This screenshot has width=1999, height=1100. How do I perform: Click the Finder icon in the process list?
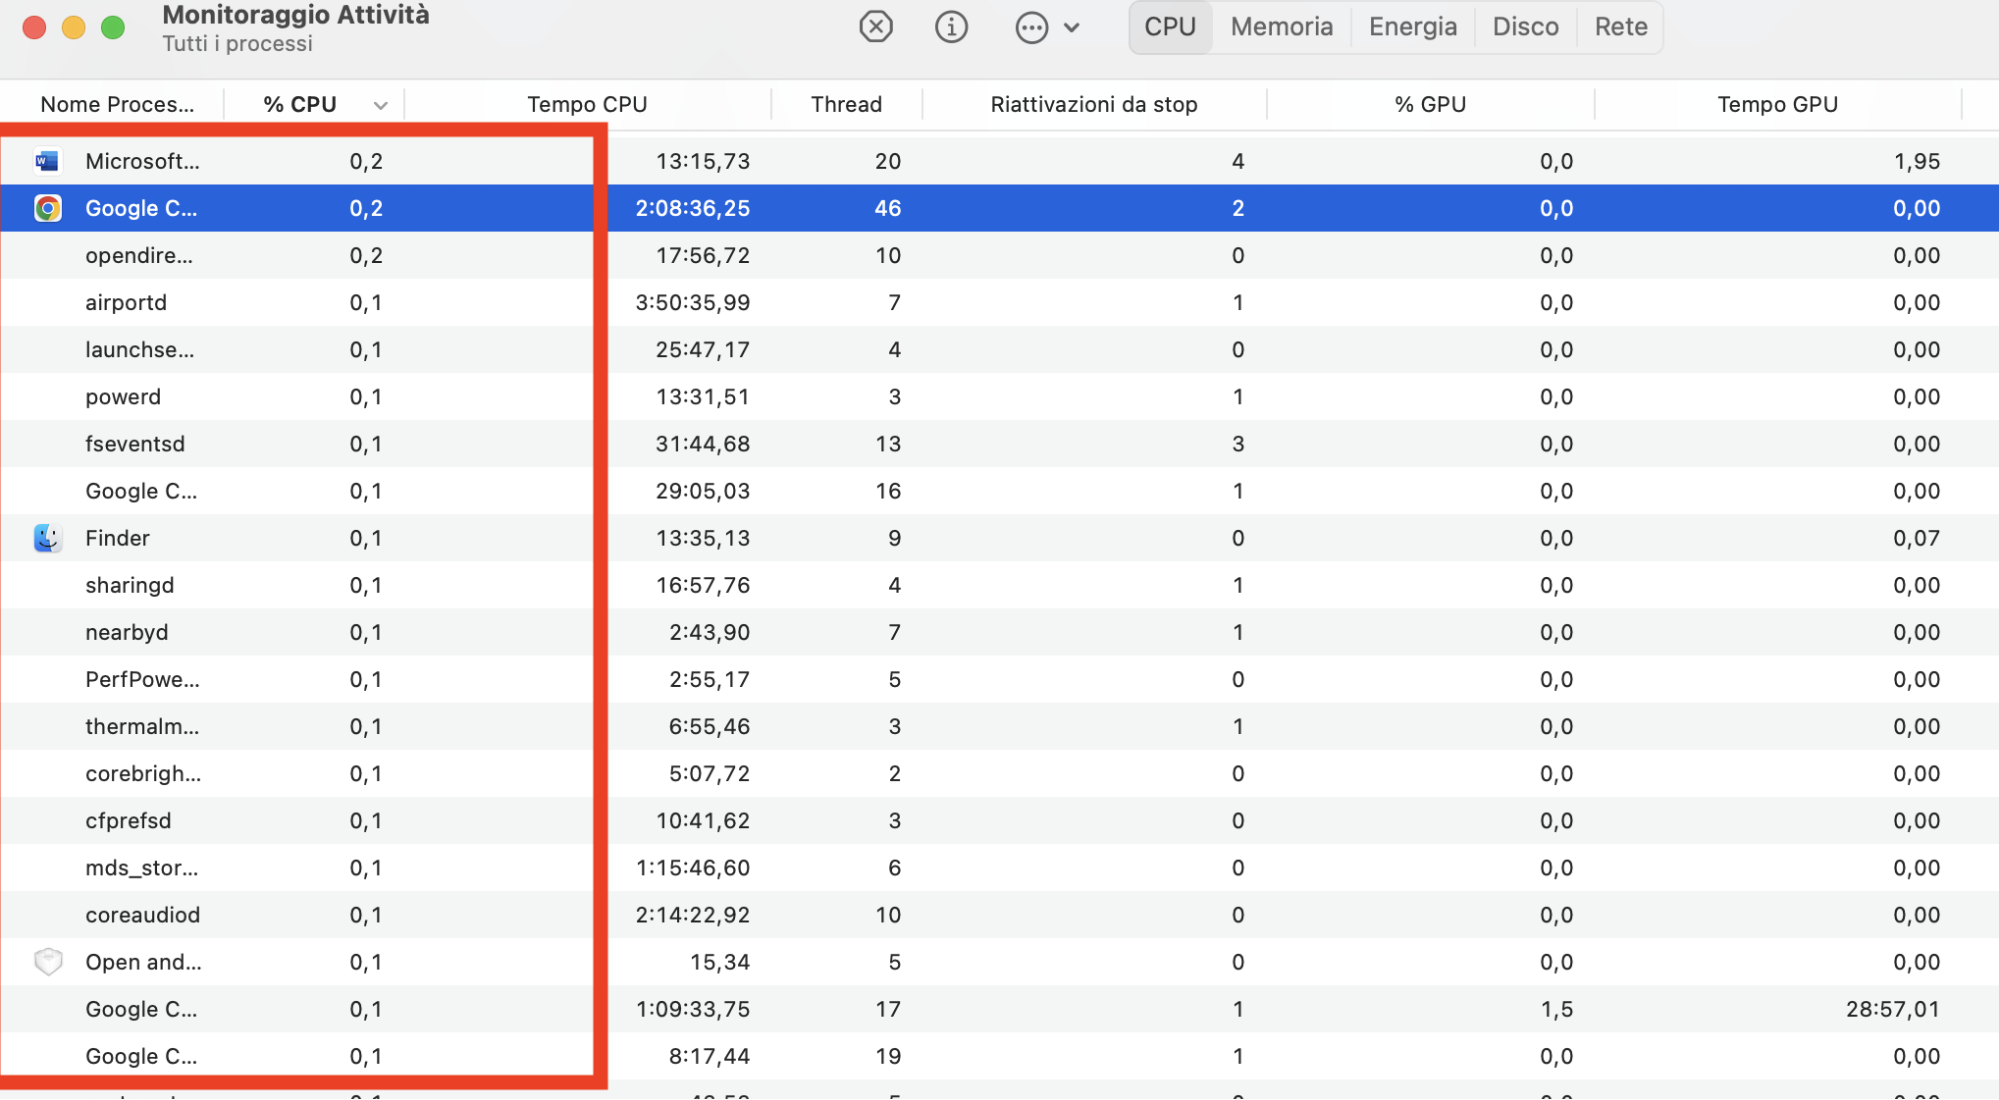47,537
